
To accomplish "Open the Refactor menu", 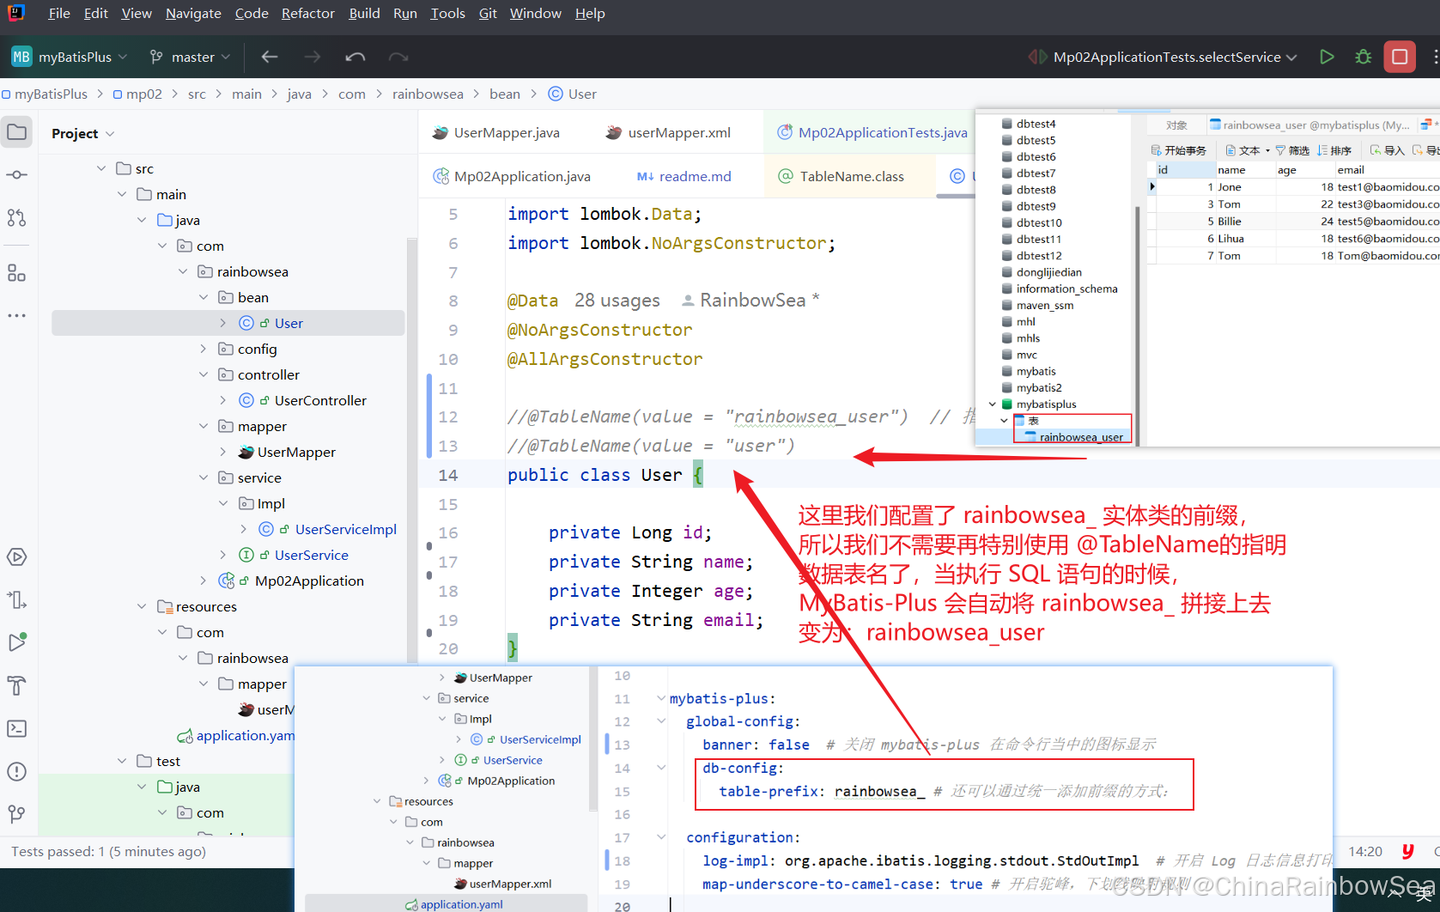I will 307,13.
